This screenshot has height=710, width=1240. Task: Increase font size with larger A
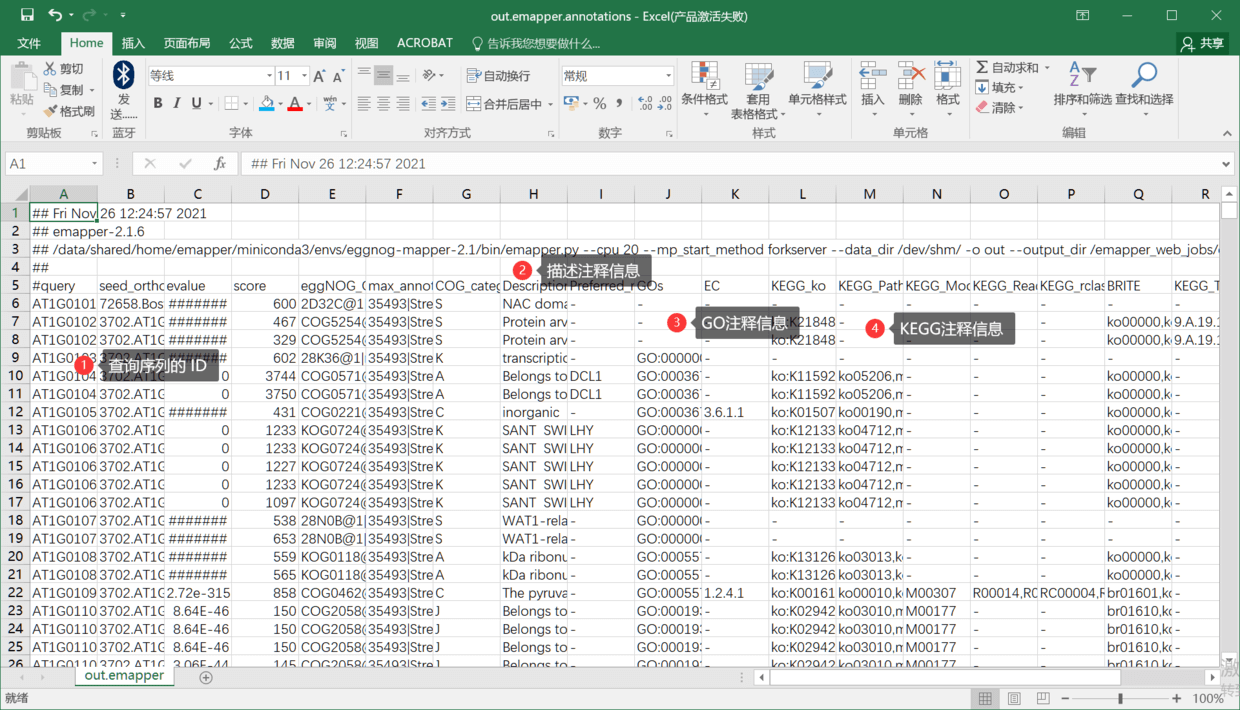coord(320,76)
